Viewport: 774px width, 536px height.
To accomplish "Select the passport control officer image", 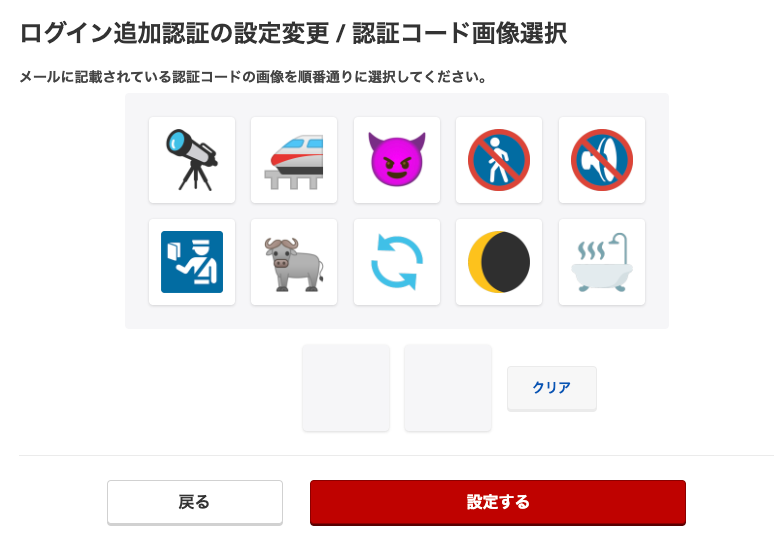I will click(x=192, y=262).
